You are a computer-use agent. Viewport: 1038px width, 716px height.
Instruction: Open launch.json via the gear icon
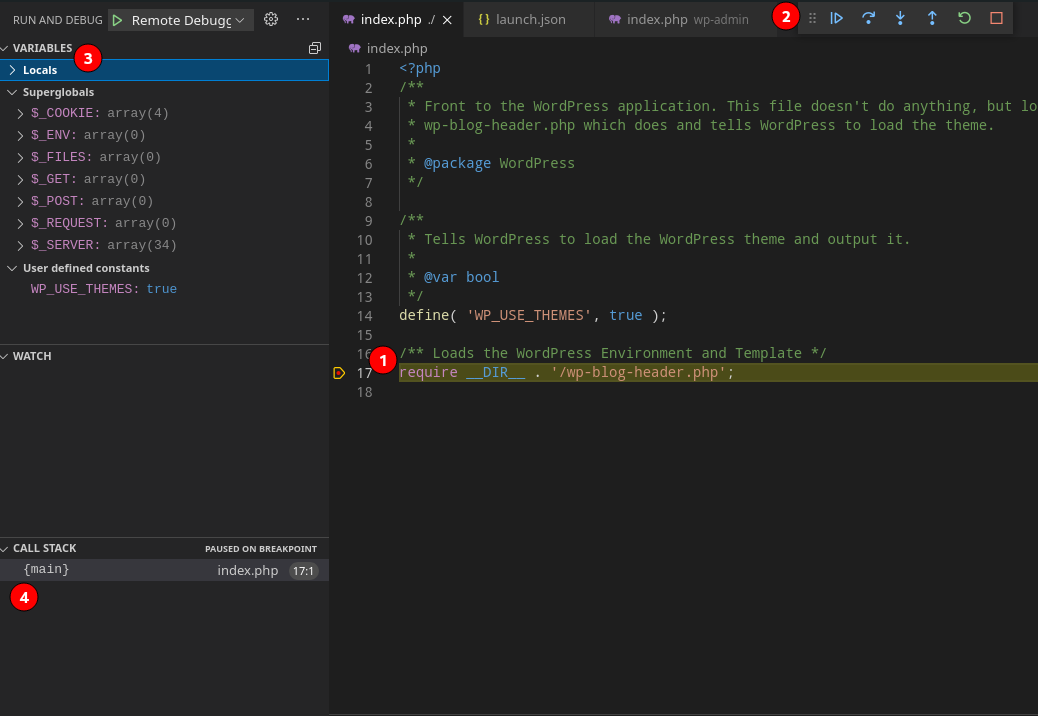(270, 19)
